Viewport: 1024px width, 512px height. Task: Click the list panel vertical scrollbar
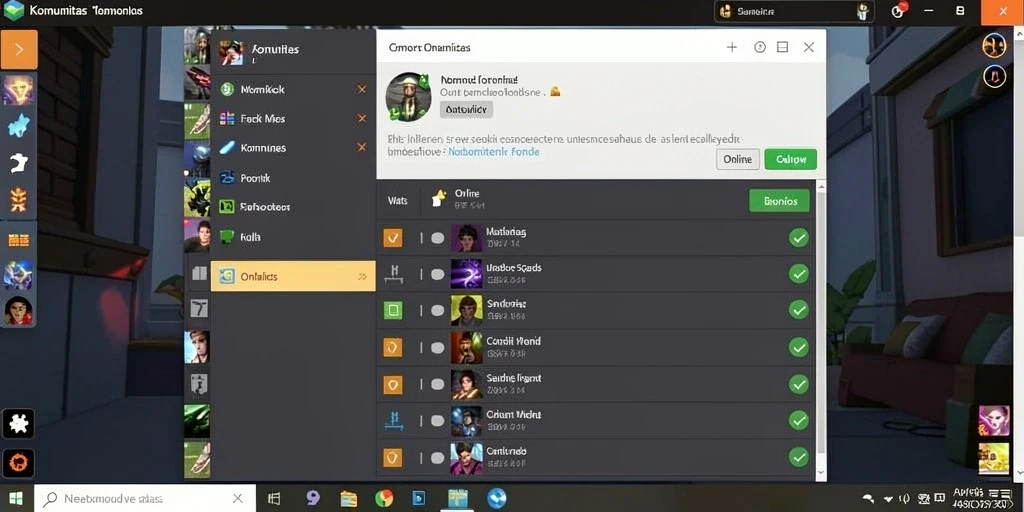(x=822, y=330)
